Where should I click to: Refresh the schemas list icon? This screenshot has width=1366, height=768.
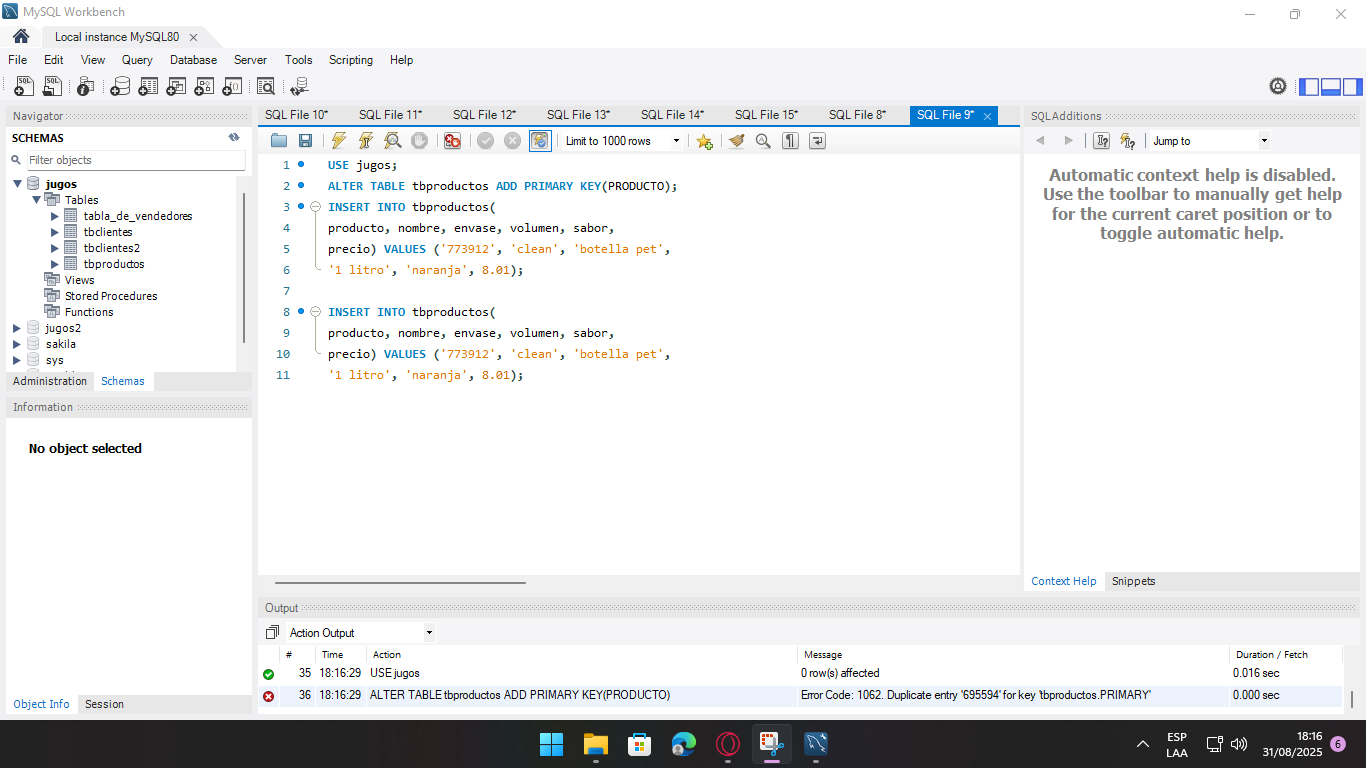(x=234, y=138)
